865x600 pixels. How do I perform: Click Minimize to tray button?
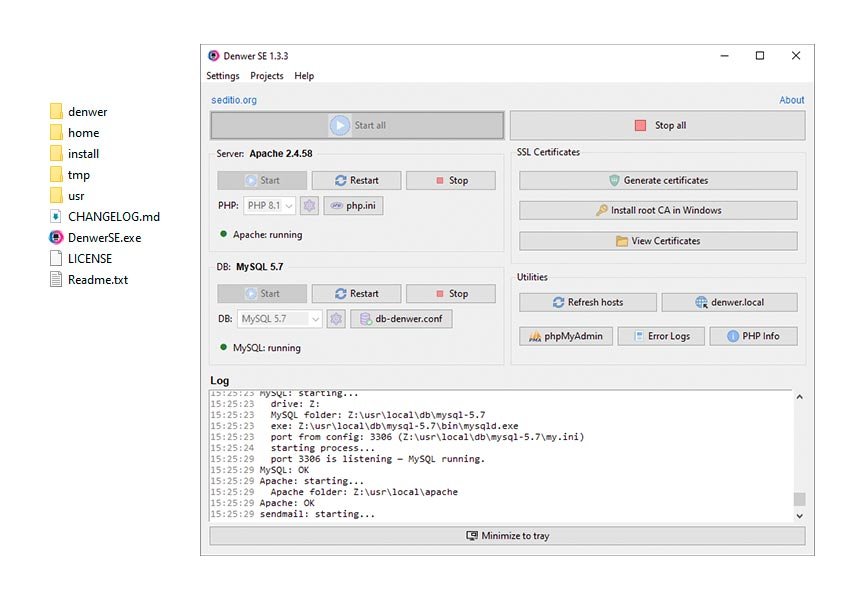(507, 535)
